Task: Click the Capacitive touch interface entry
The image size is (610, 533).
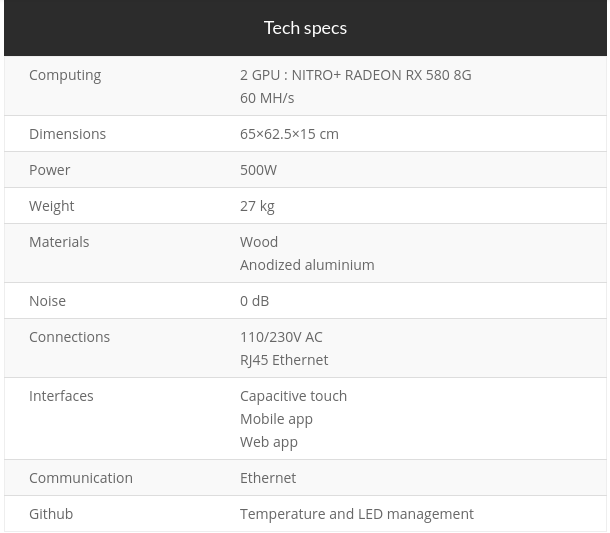Action: click(x=293, y=396)
